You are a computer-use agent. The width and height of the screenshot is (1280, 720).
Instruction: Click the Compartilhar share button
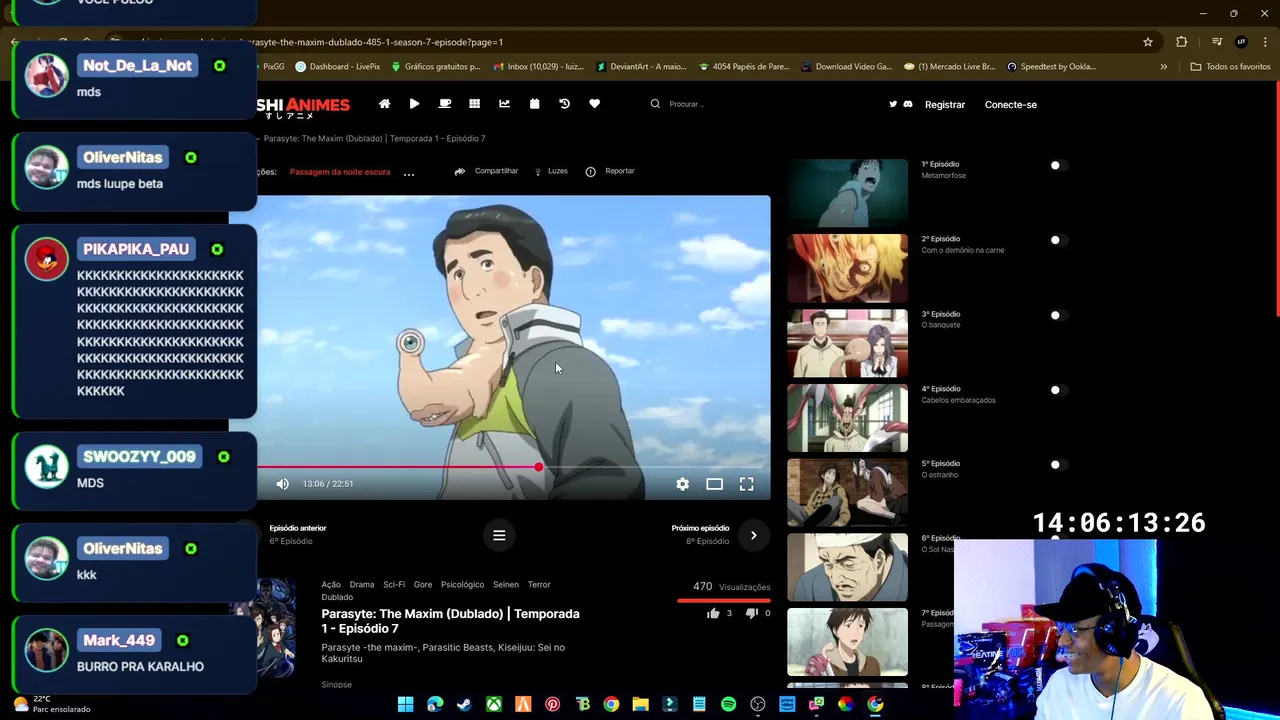coord(486,171)
